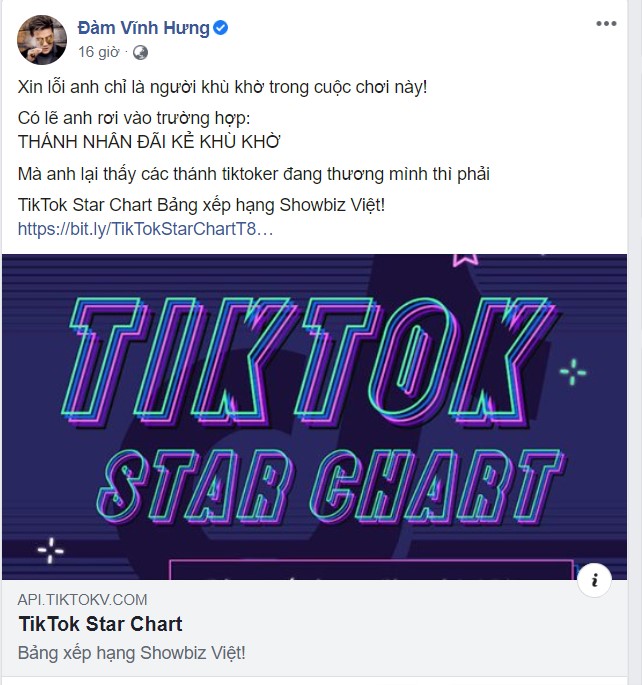Click the globe public privacy icon

click(140, 52)
